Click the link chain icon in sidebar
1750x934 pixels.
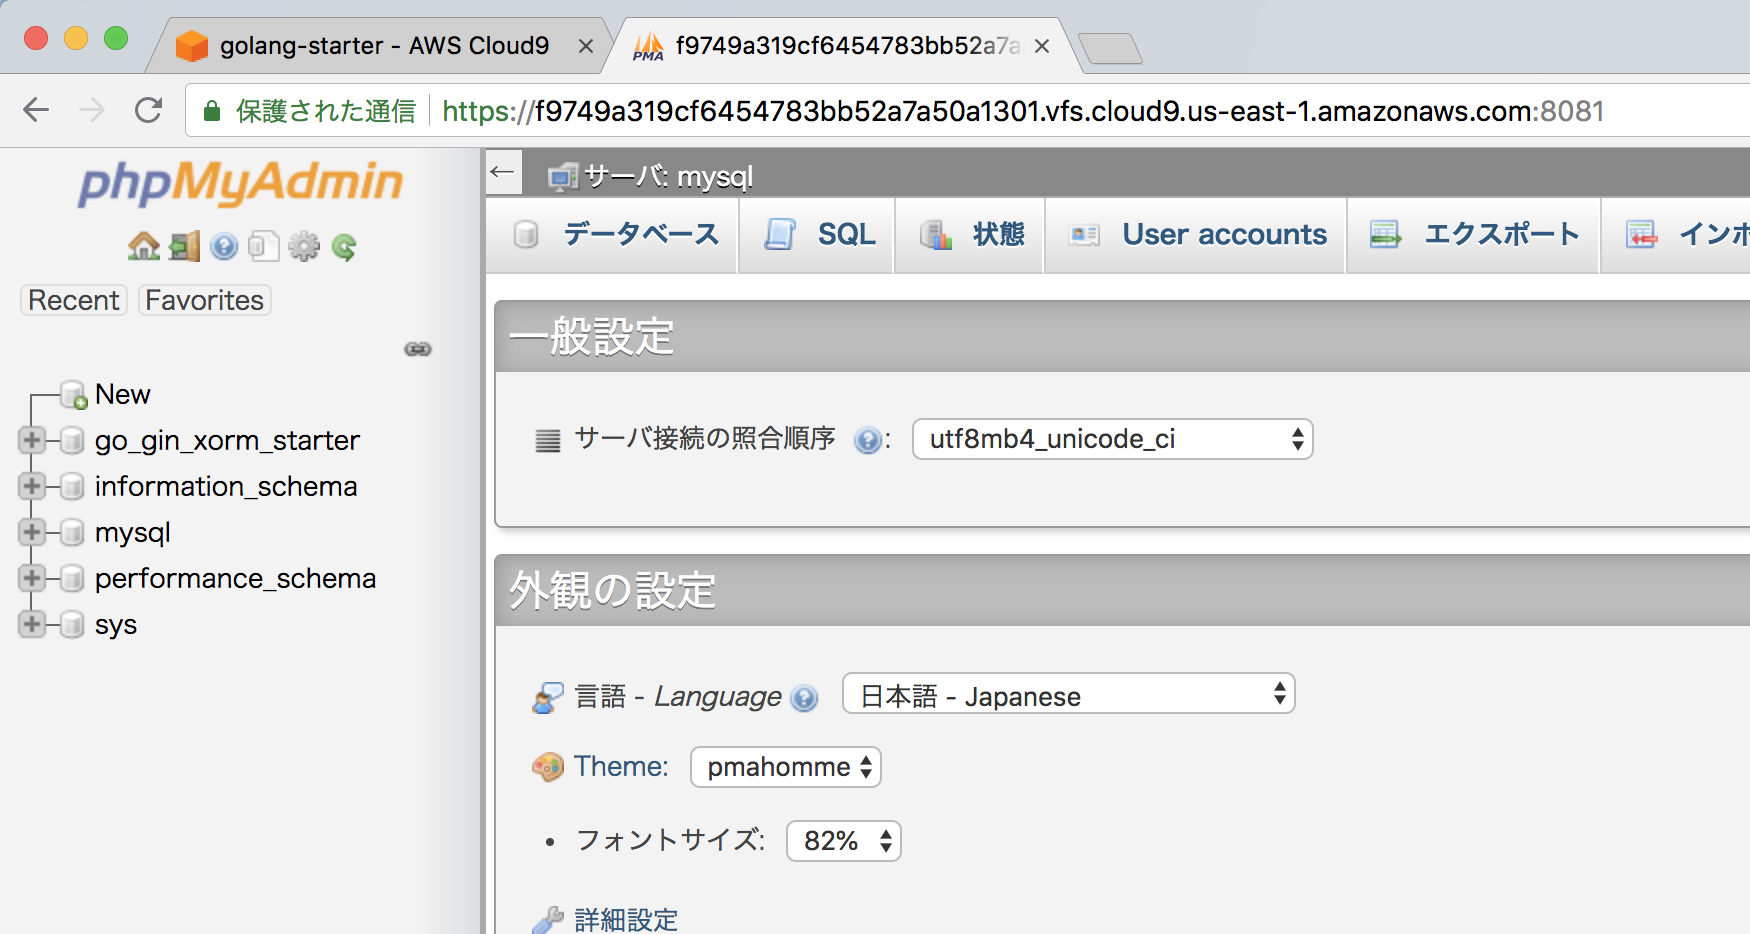tap(418, 349)
